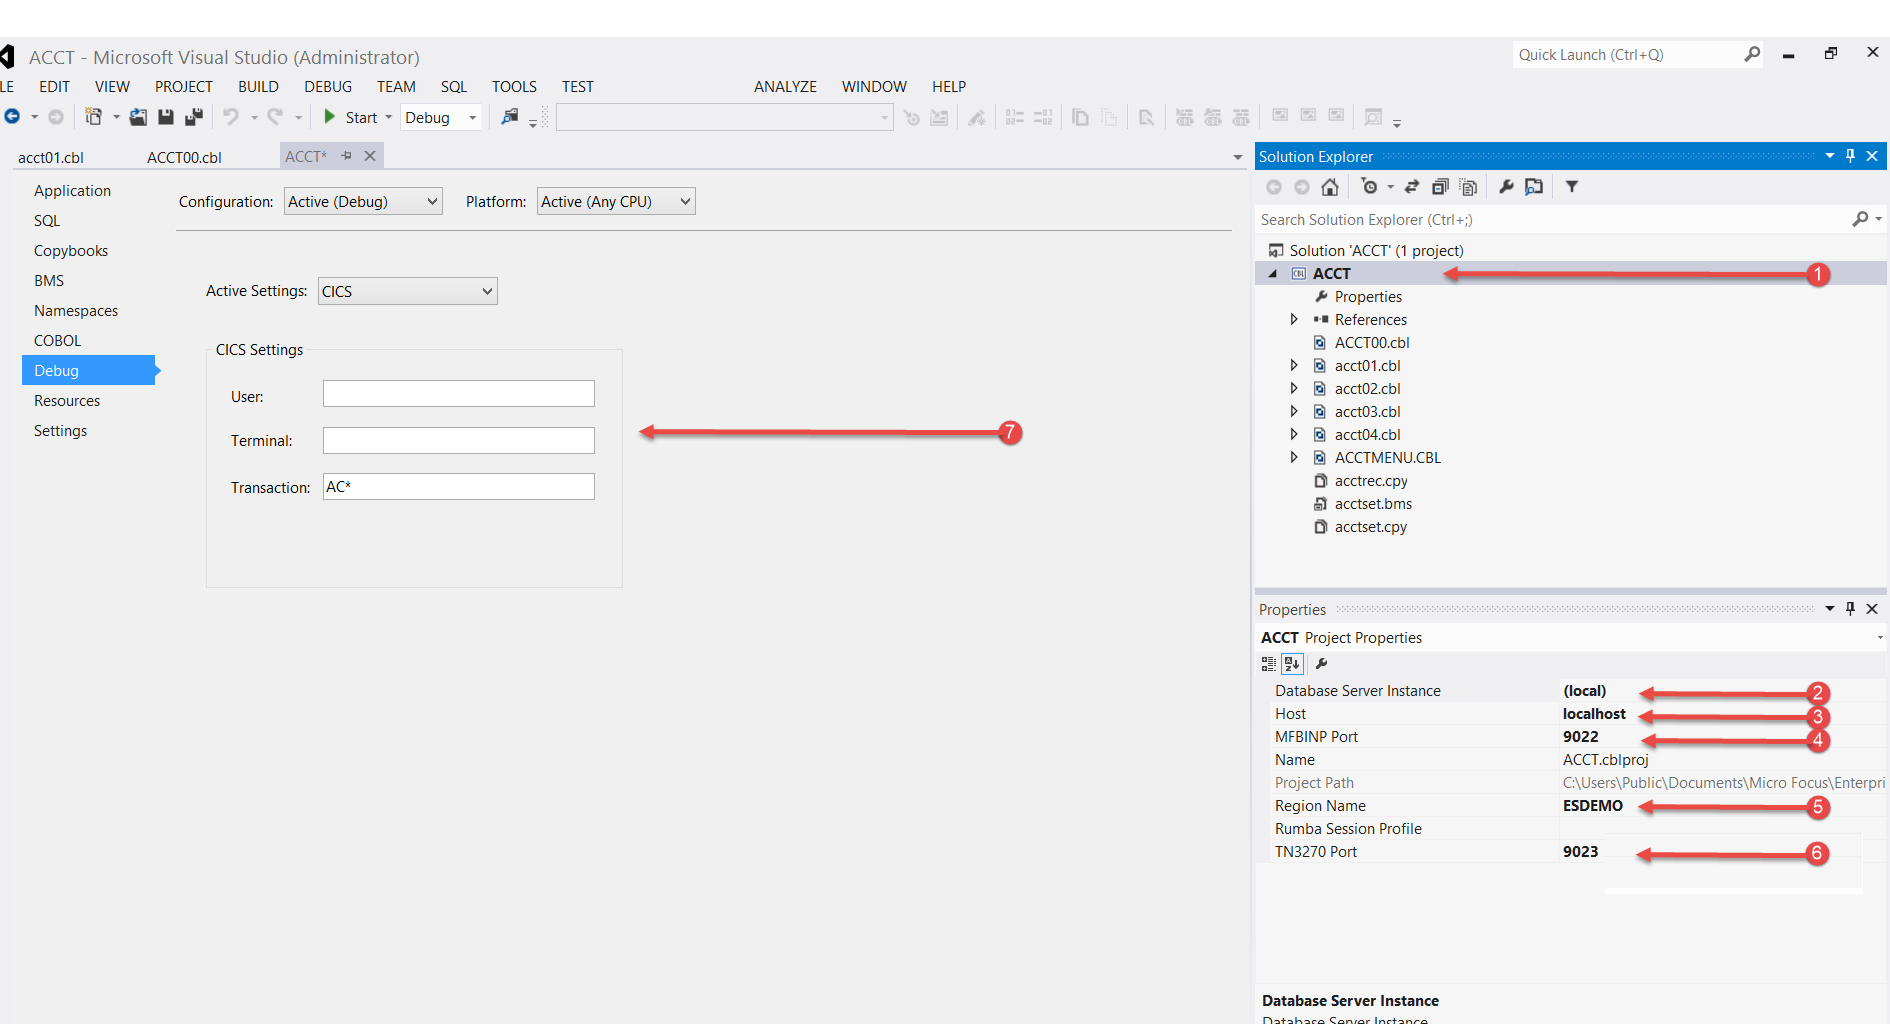
Task: Switch to the ACCT00.cbl editor tab
Action: [x=184, y=157]
